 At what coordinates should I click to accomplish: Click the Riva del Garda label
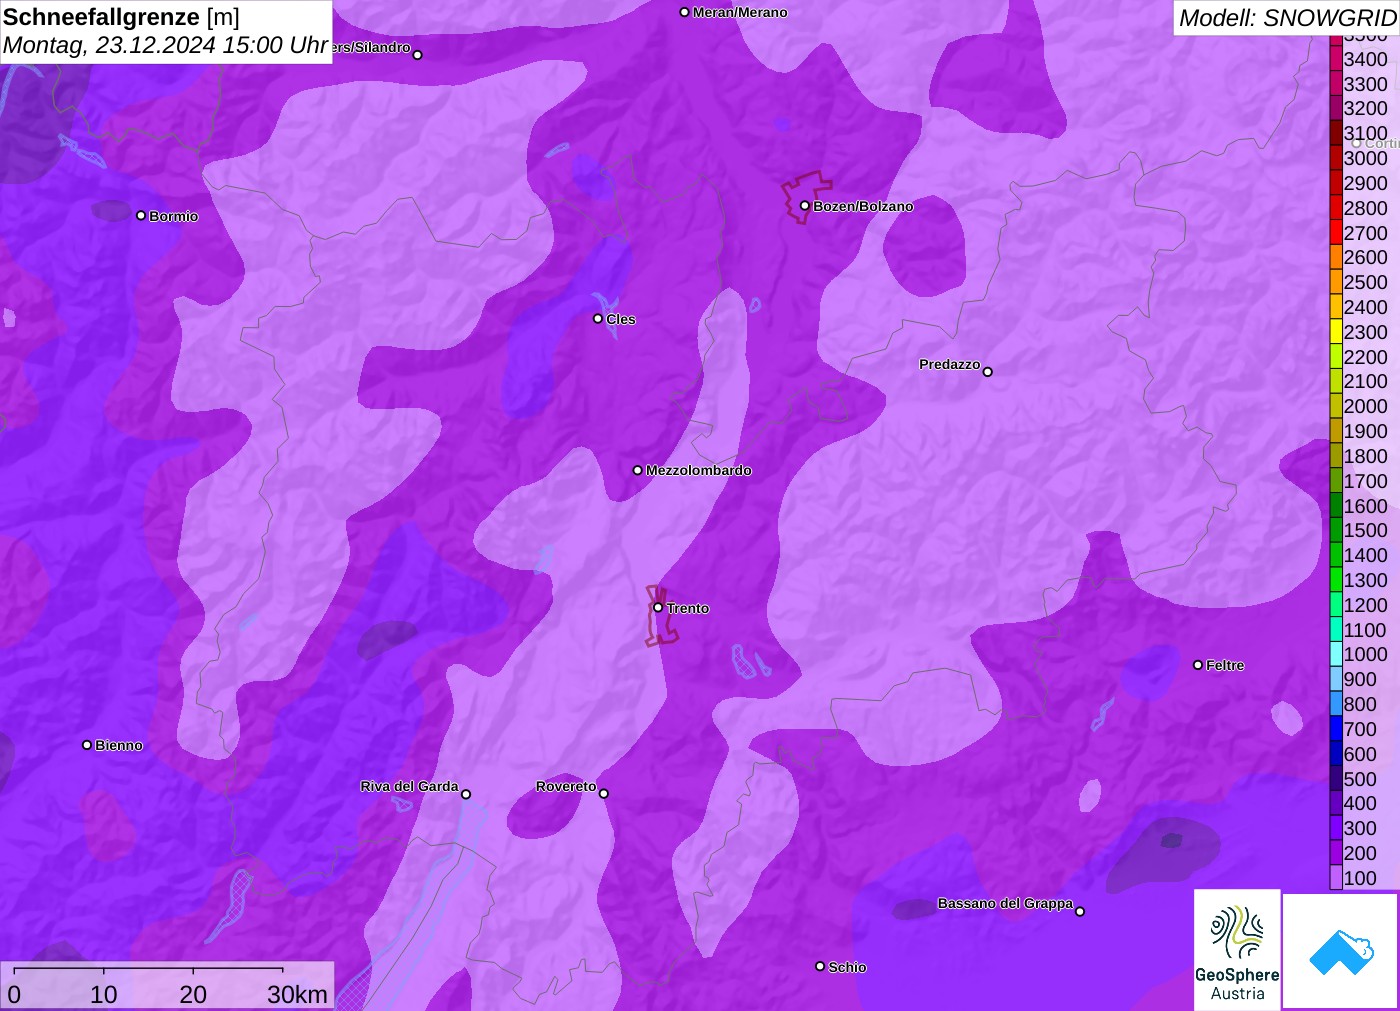click(409, 786)
